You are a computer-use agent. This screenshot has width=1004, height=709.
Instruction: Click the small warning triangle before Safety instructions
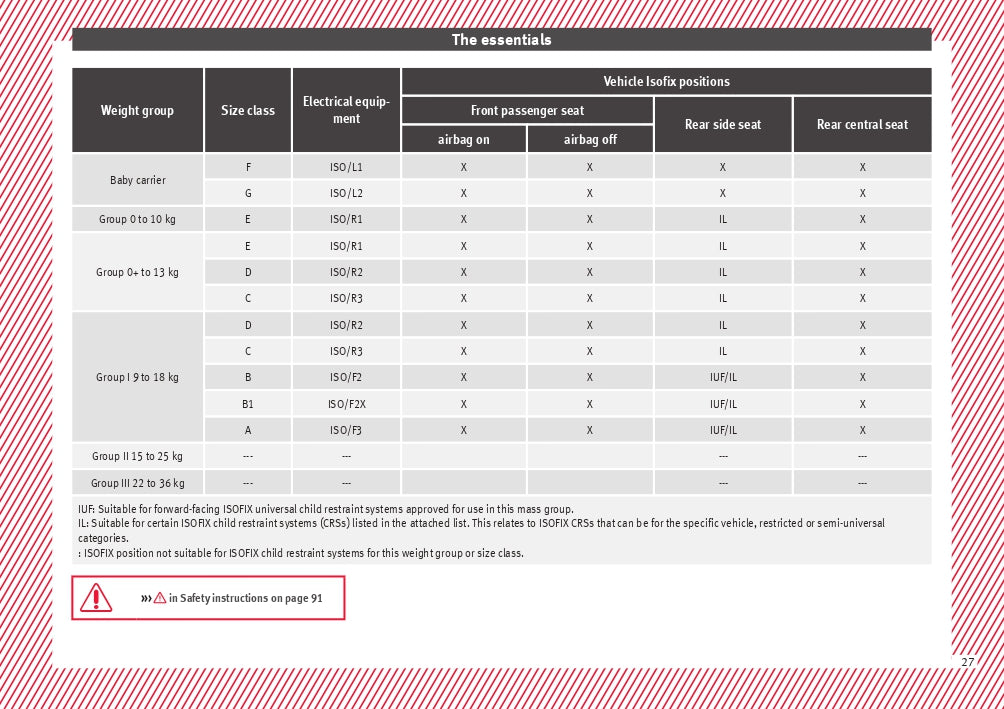[x=159, y=598]
